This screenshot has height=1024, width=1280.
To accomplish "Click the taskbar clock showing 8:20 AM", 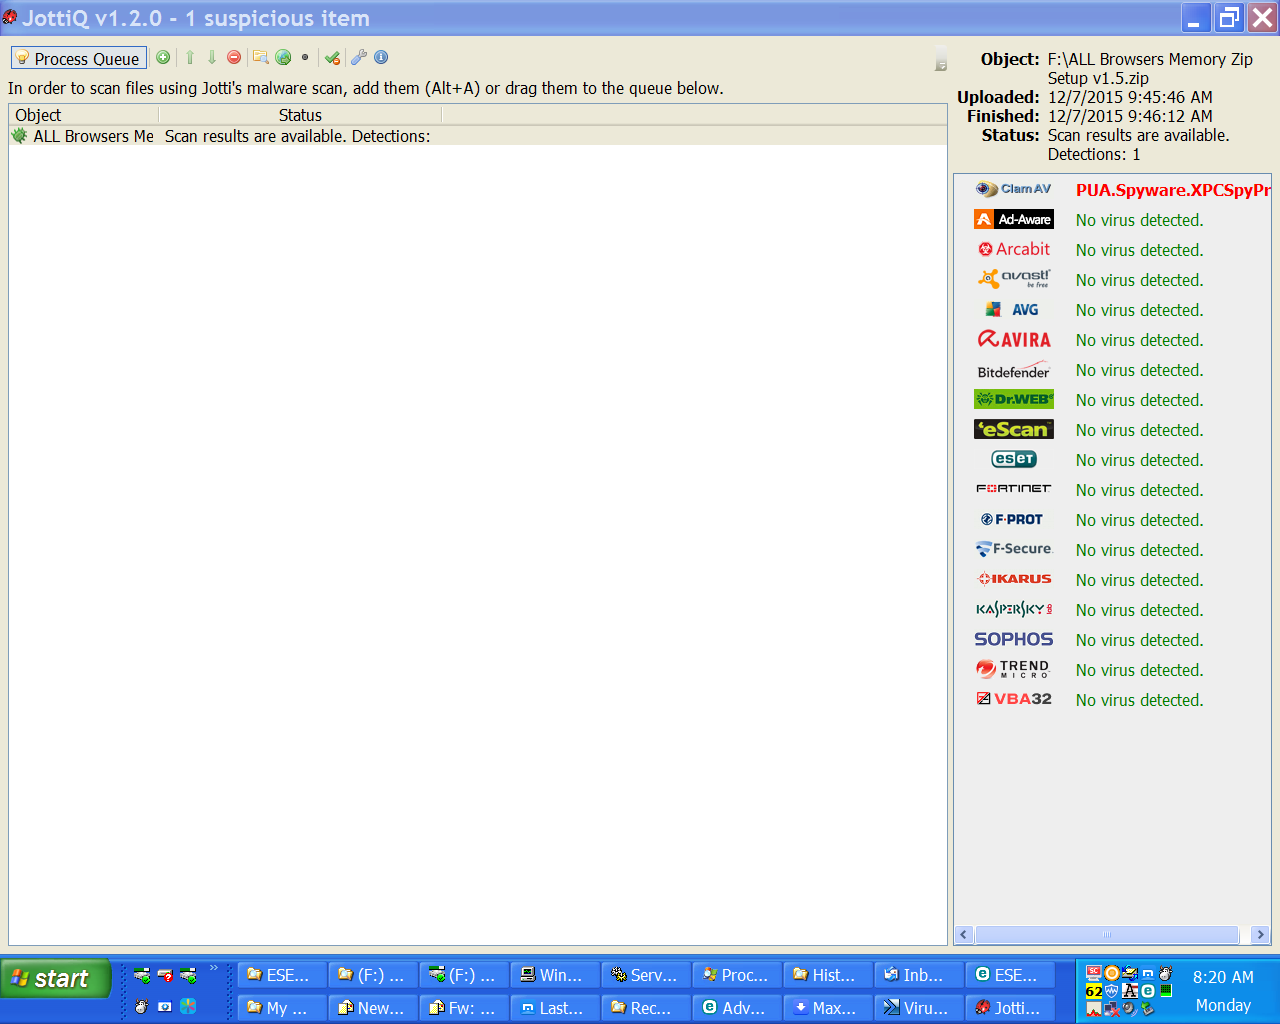I will coord(1223,977).
